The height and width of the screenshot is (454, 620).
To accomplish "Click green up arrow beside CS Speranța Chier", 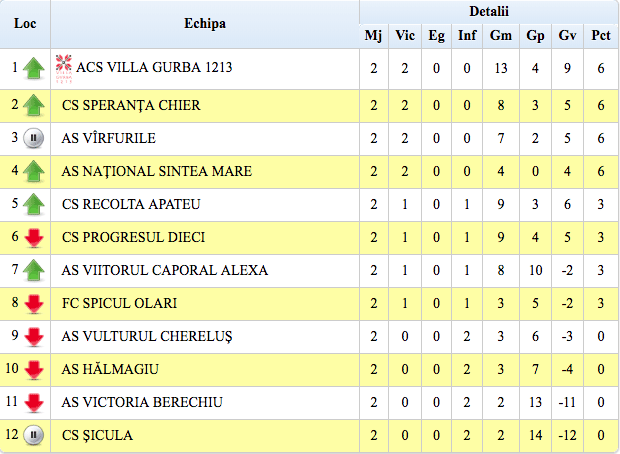I will (x=33, y=105).
